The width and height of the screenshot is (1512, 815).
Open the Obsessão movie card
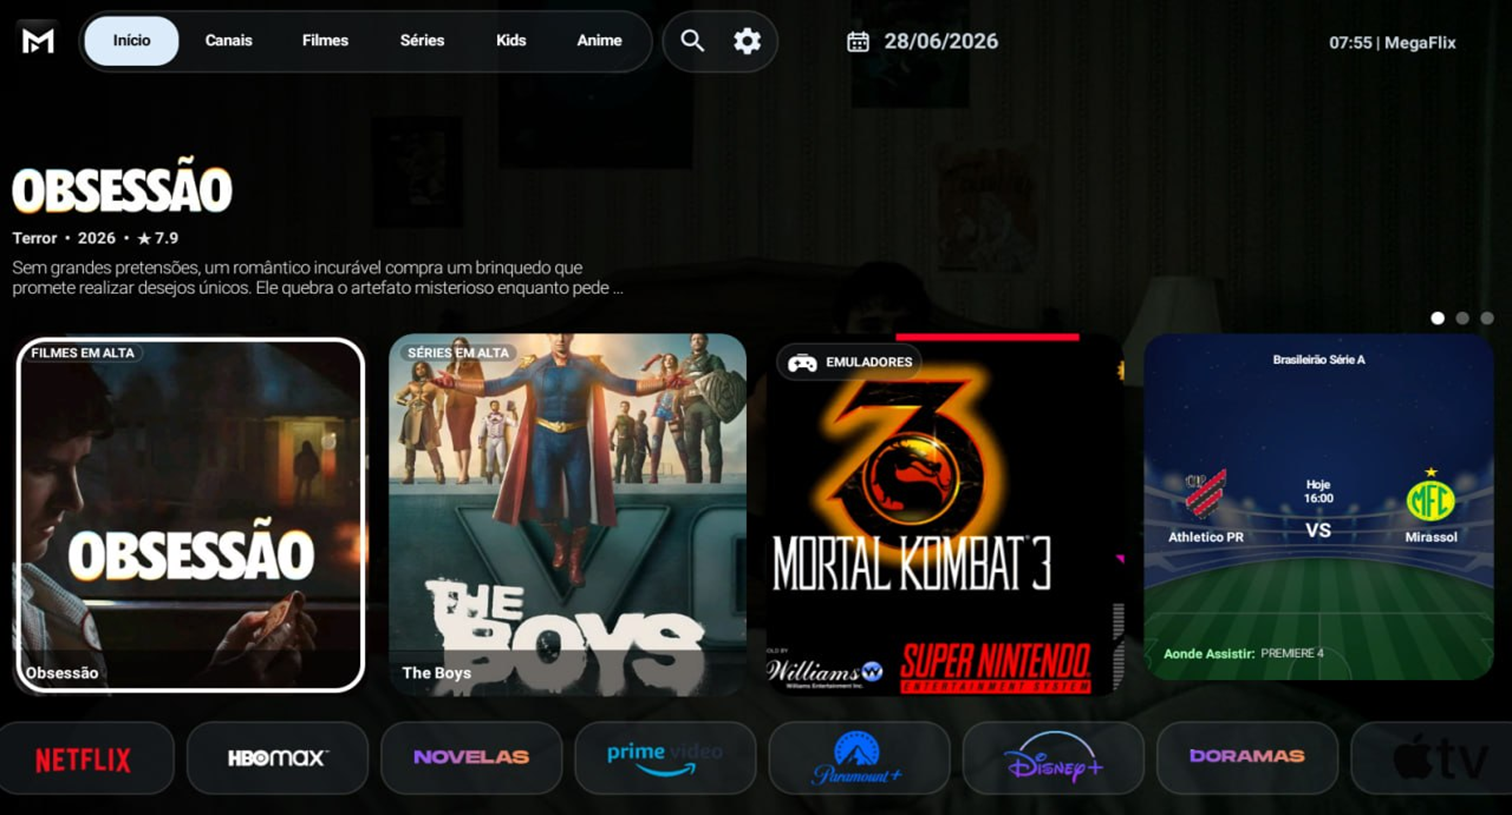[190, 515]
